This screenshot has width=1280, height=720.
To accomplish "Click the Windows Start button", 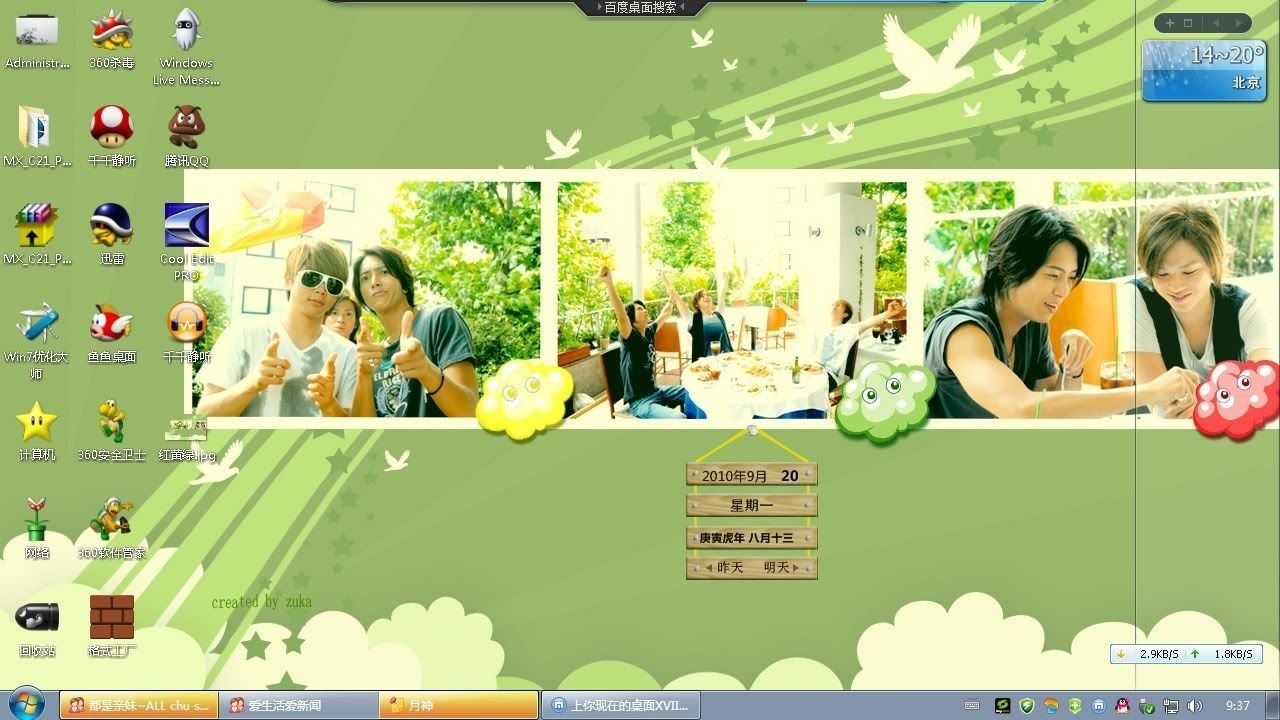I will click(26, 704).
